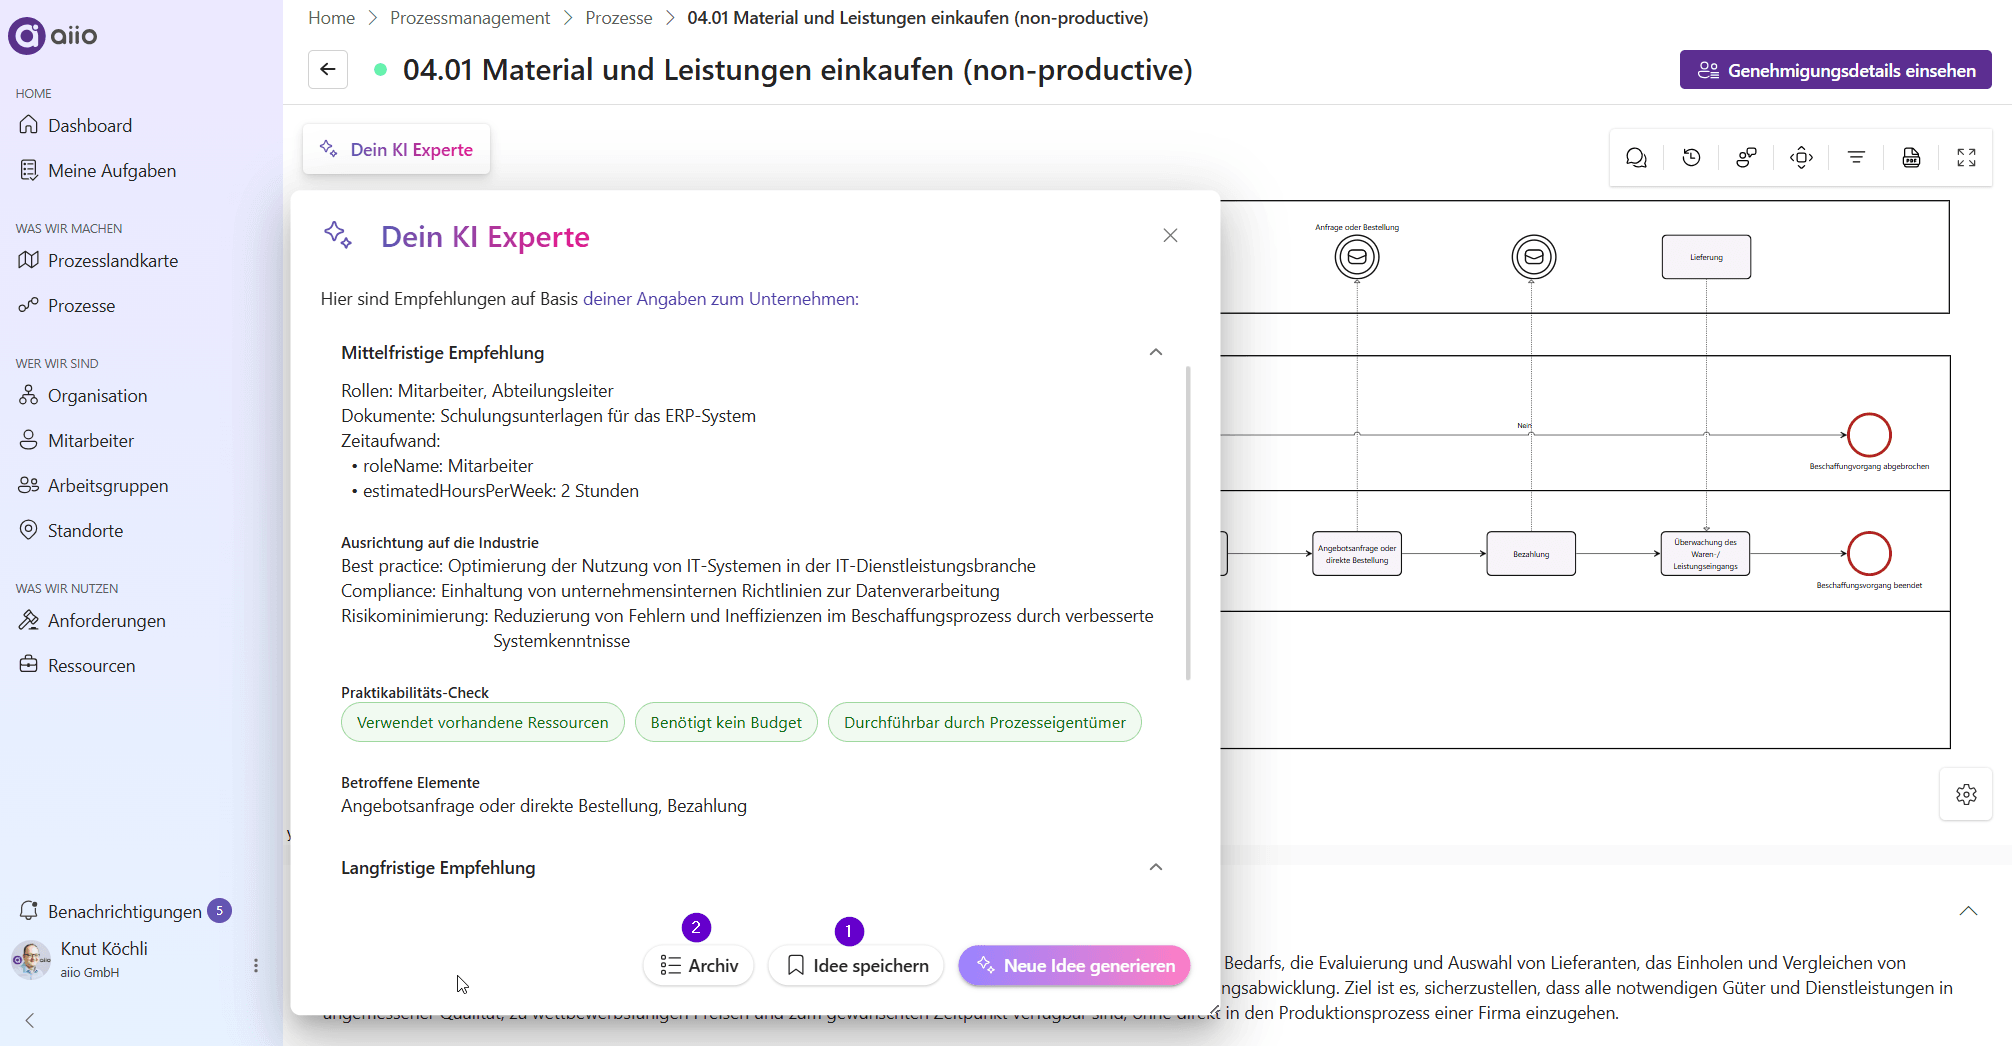Image resolution: width=2012 pixels, height=1046 pixels.
Task: Go back with the arrow button
Action: click(328, 70)
